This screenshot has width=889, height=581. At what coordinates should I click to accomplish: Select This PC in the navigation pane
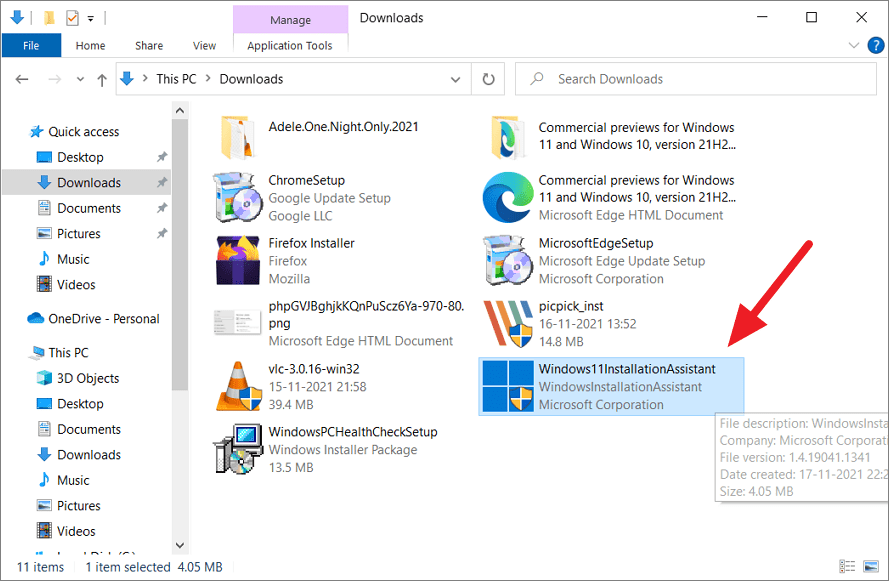[x=68, y=353]
